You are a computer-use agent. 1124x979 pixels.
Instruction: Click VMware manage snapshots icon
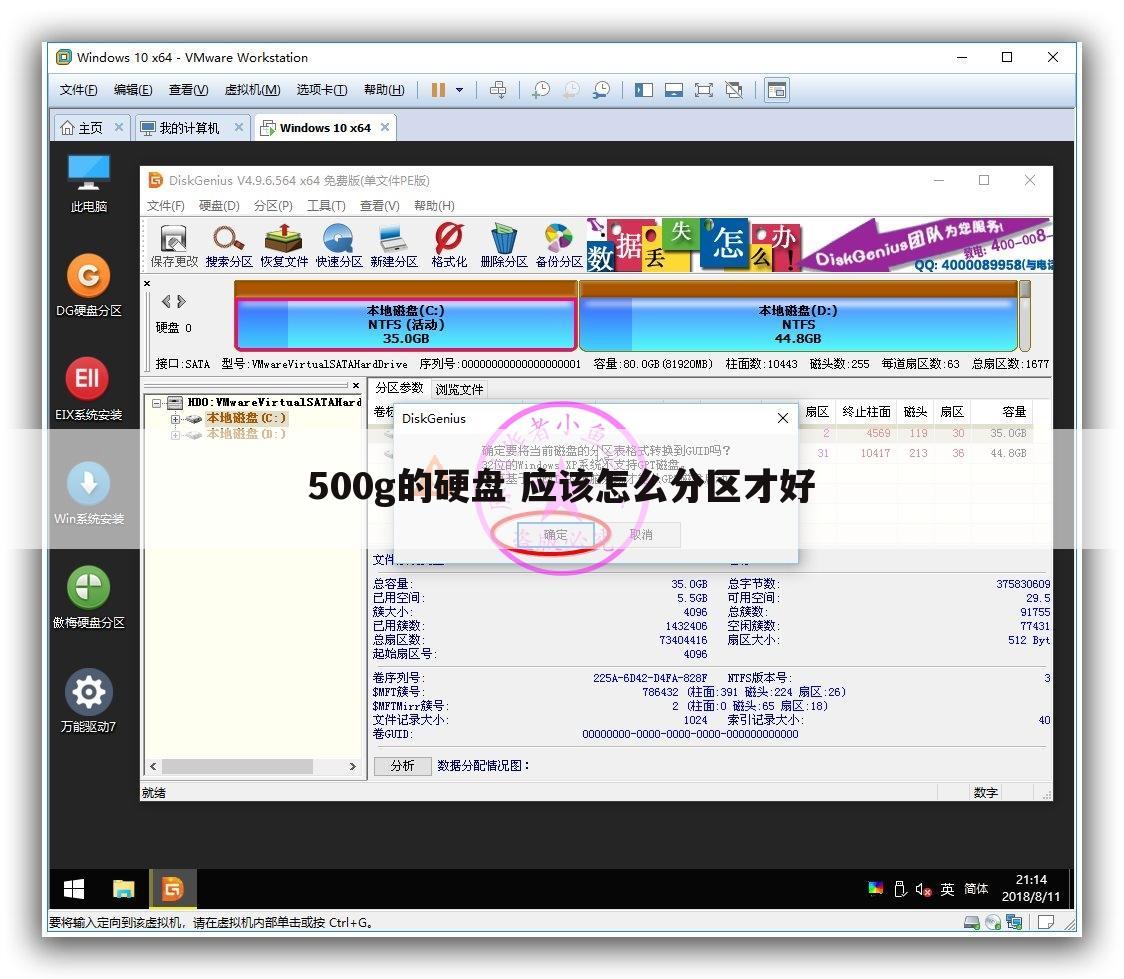tap(601, 90)
